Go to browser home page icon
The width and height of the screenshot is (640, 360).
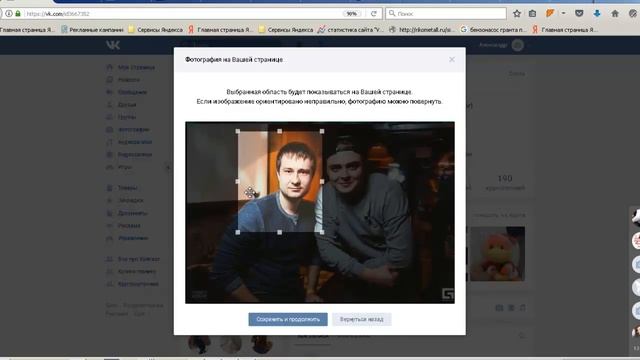(x=615, y=13)
